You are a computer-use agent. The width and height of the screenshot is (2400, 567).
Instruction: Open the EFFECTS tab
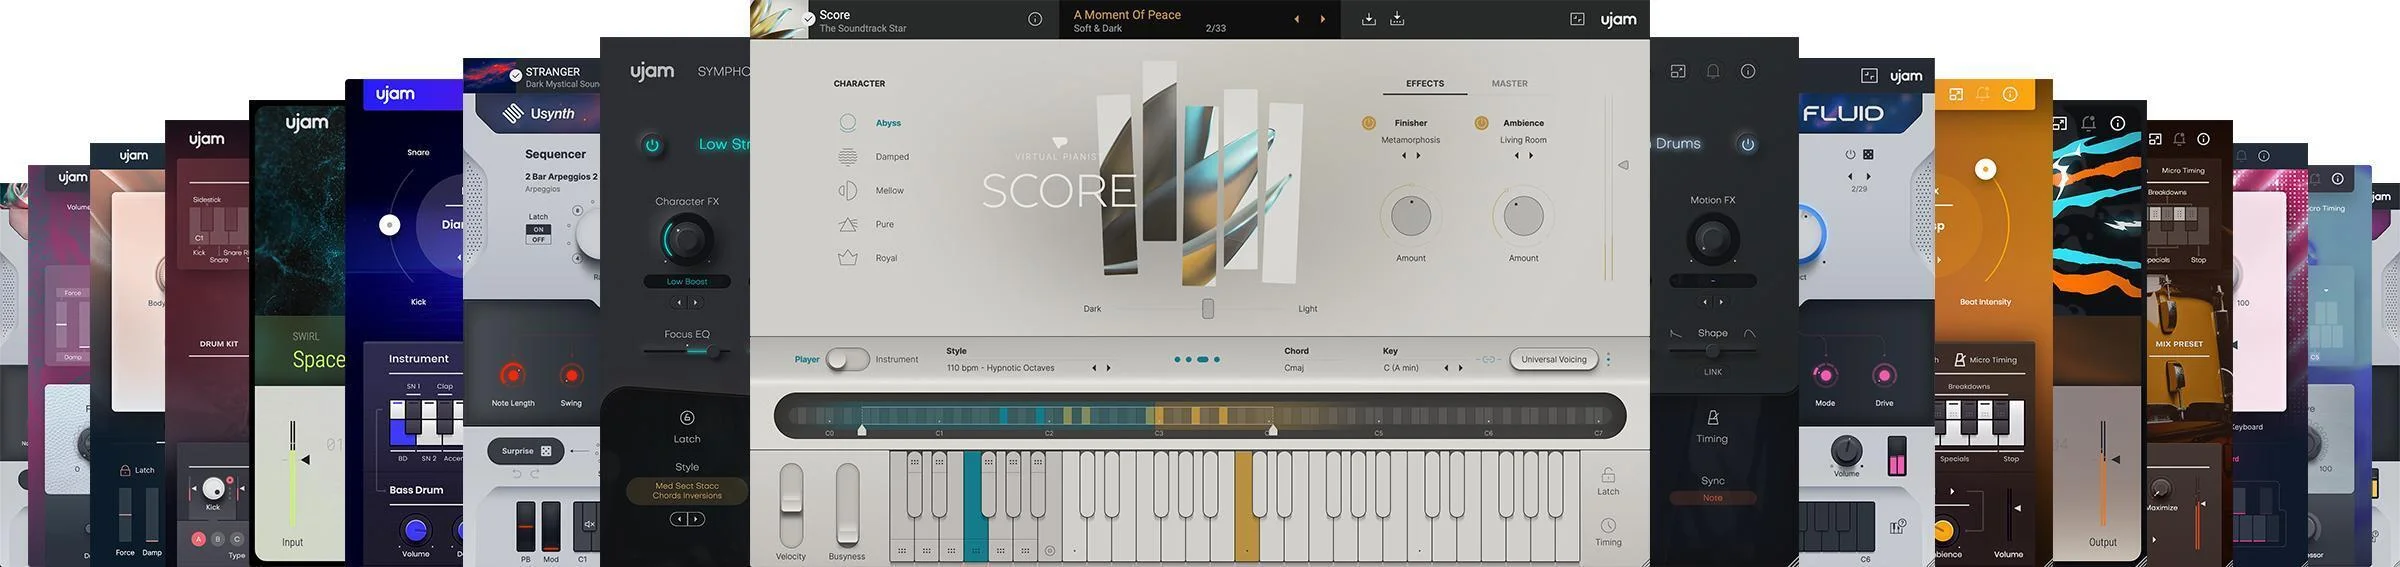pos(1425,83)
